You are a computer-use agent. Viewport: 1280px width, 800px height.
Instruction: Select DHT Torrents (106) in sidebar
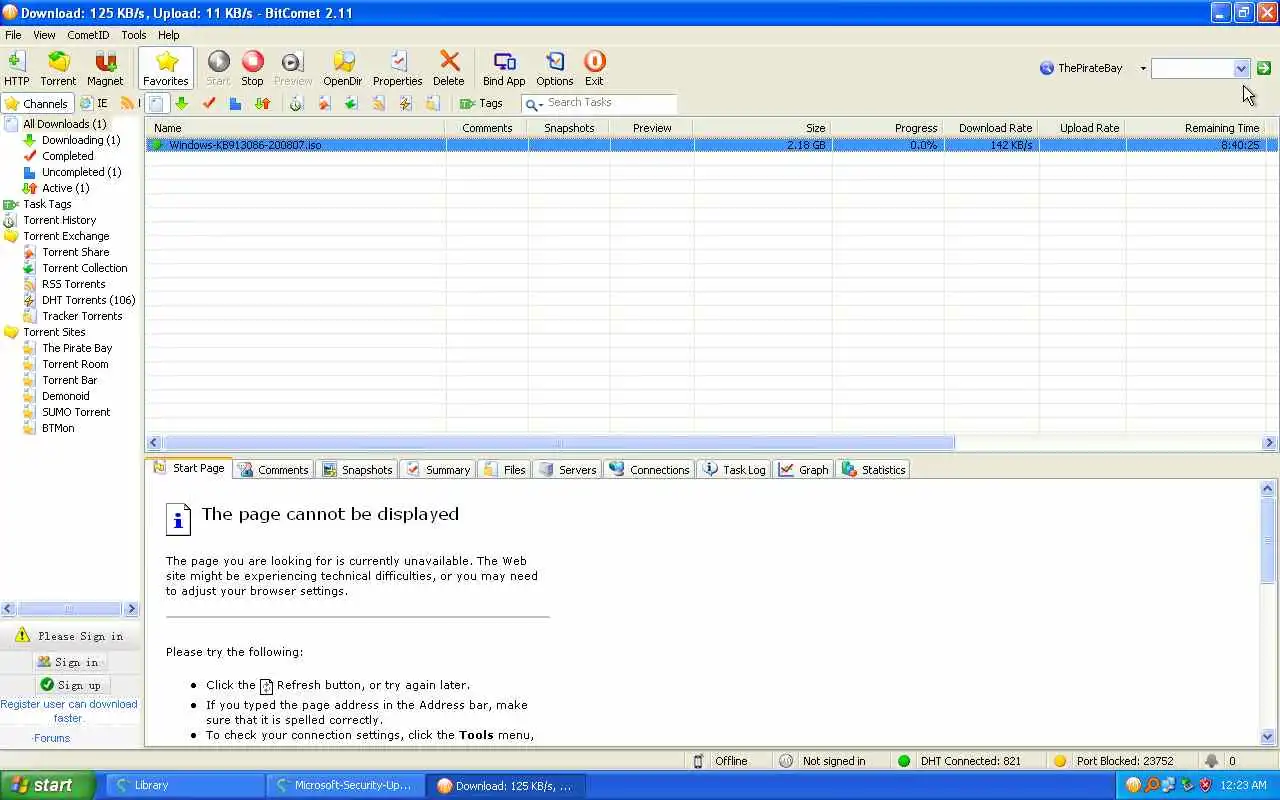(x=88, y=300)
